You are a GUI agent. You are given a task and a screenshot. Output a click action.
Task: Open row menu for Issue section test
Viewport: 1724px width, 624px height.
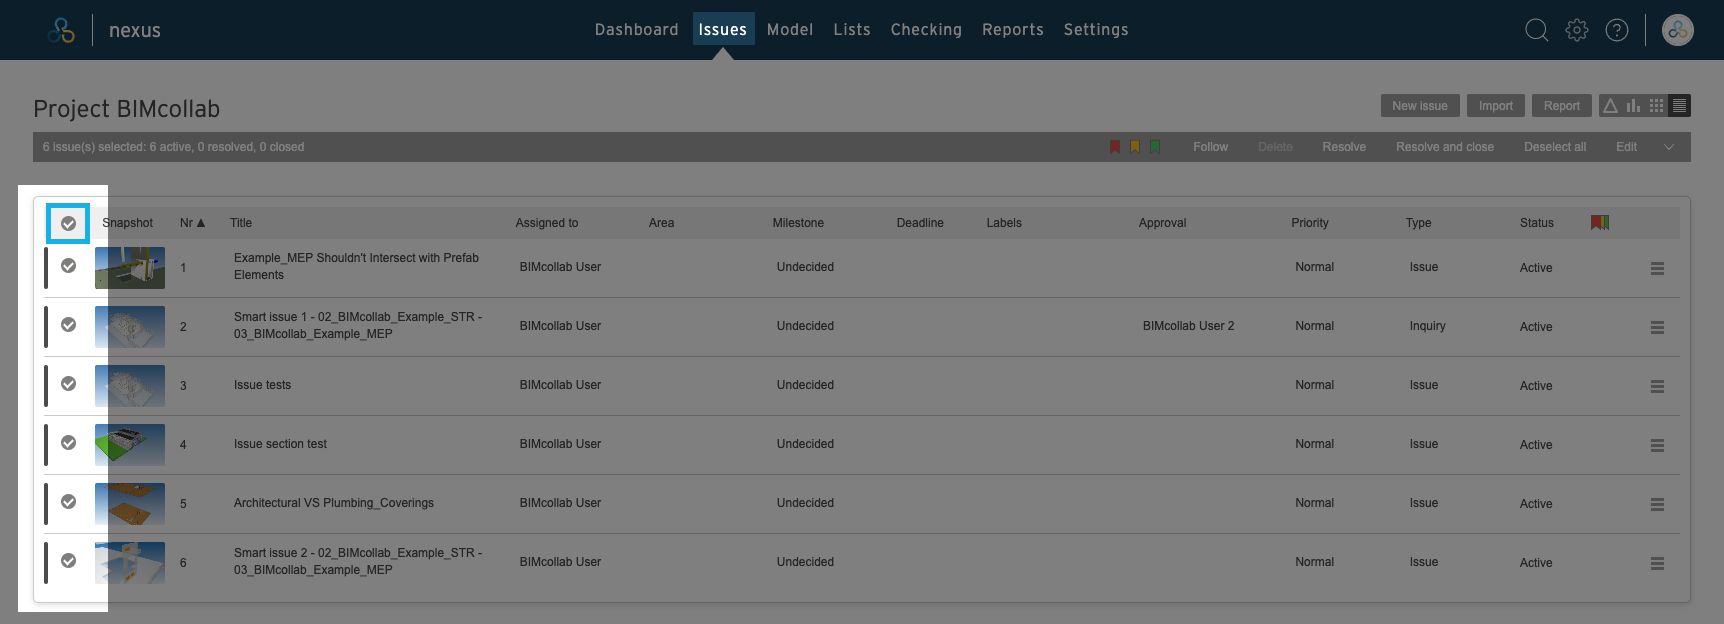(1657, 445)
